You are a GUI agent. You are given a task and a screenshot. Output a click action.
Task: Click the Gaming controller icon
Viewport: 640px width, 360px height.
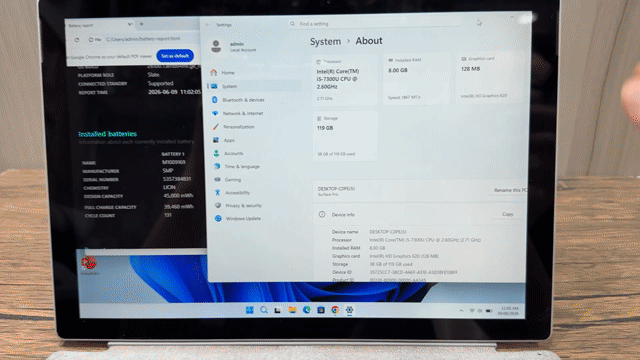pos(218,179)
